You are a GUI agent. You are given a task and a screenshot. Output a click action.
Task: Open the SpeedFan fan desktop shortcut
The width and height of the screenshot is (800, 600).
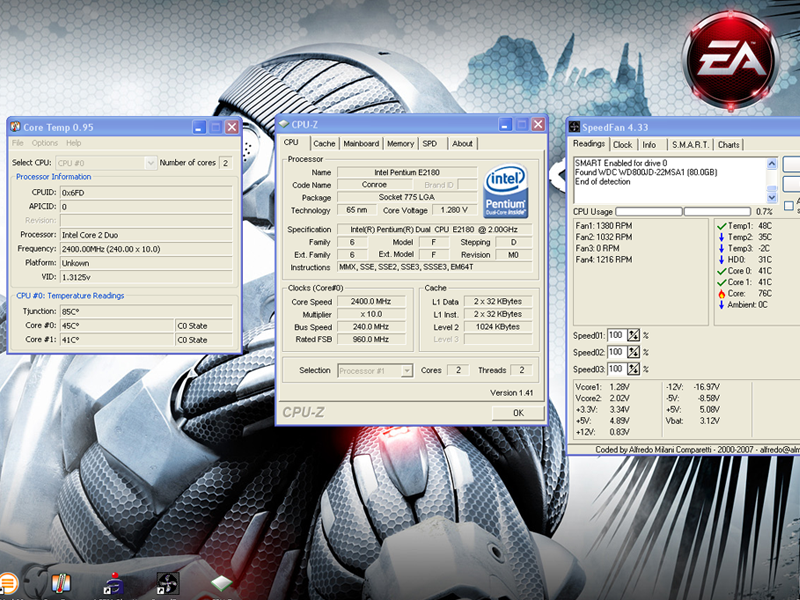tap(167, 584)
